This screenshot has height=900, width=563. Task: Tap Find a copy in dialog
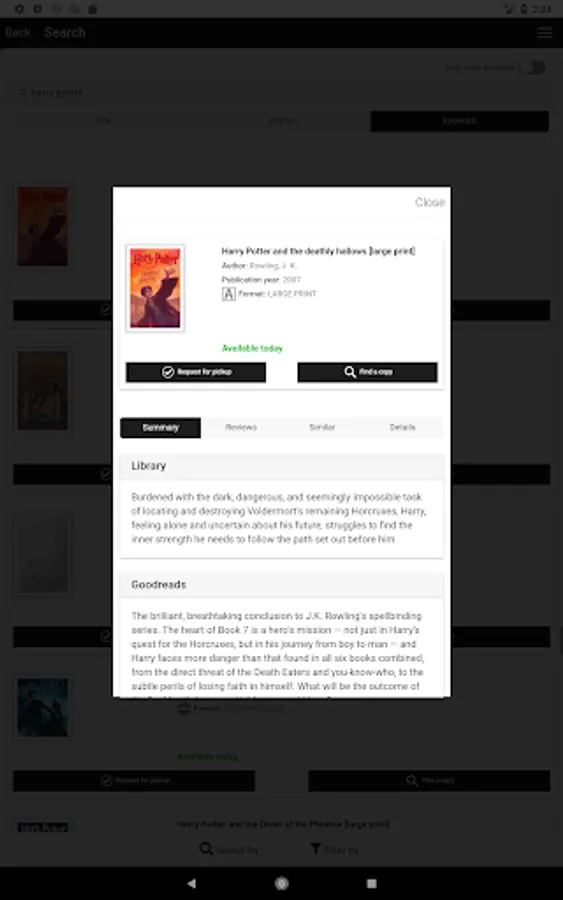[x=367, y=372]
